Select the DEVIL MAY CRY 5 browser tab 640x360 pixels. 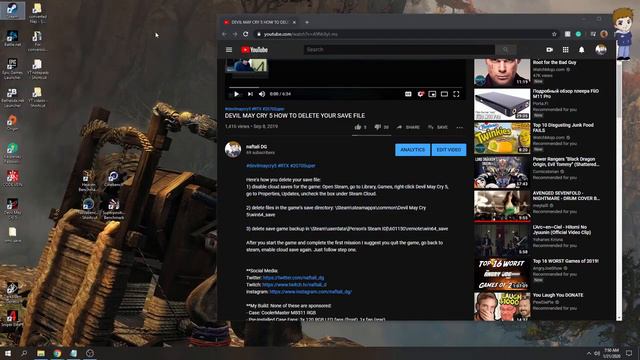260,22
